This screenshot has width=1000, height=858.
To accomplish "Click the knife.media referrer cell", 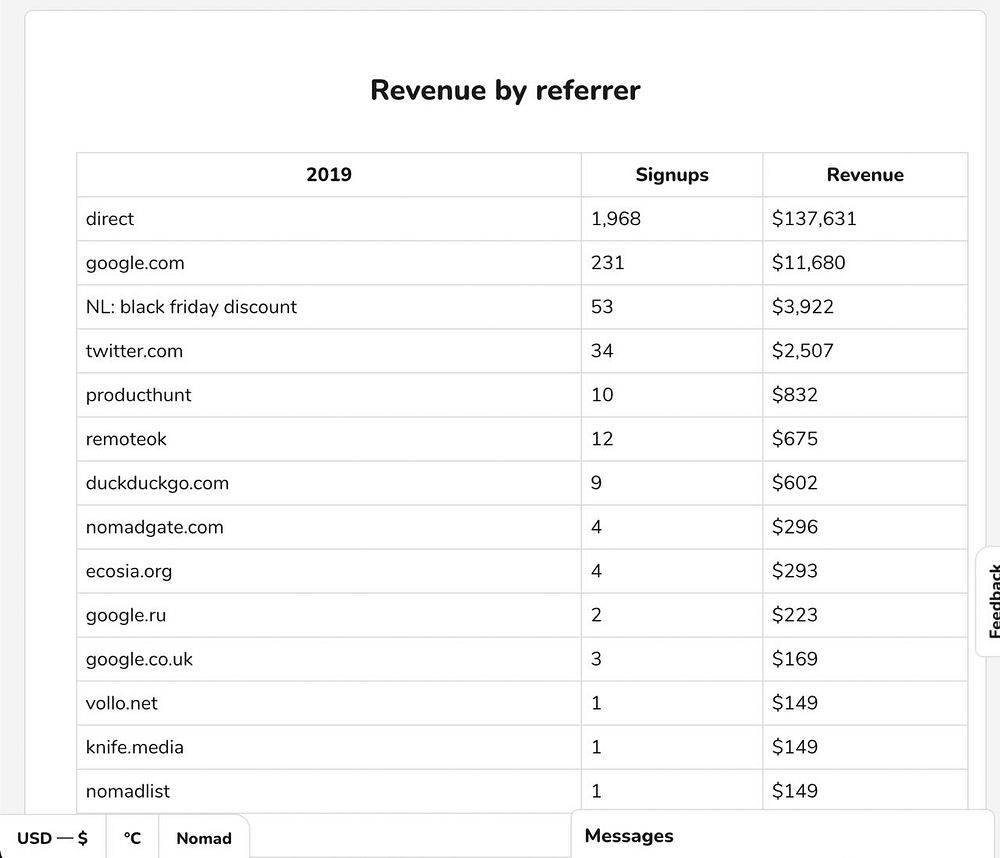I will [135, 747].
